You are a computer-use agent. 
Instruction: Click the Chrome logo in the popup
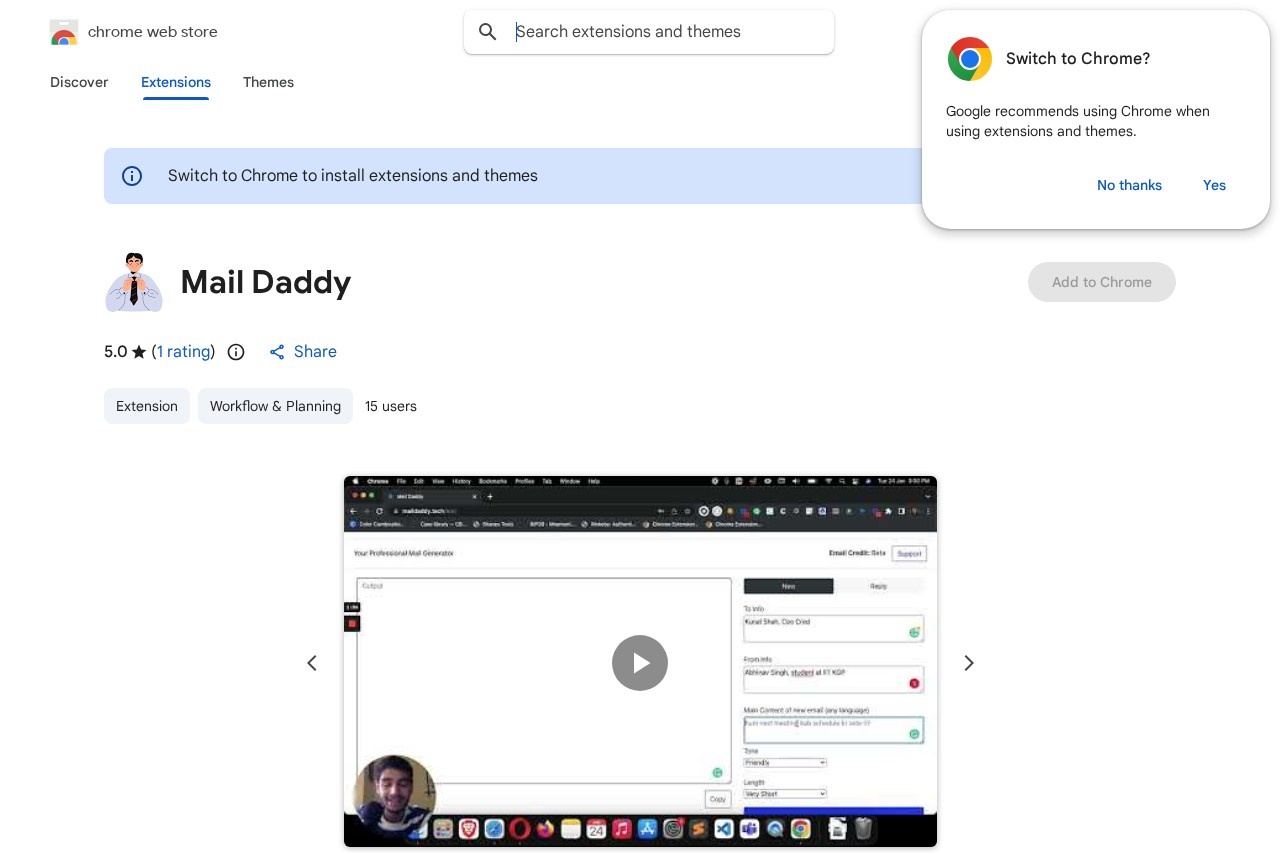(x=969, y=59)
